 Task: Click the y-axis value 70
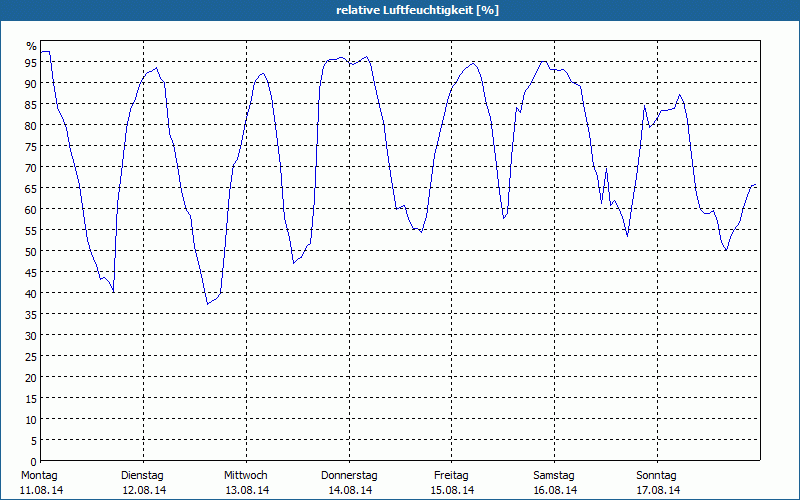pyautogui.click(x=31, y=167)
